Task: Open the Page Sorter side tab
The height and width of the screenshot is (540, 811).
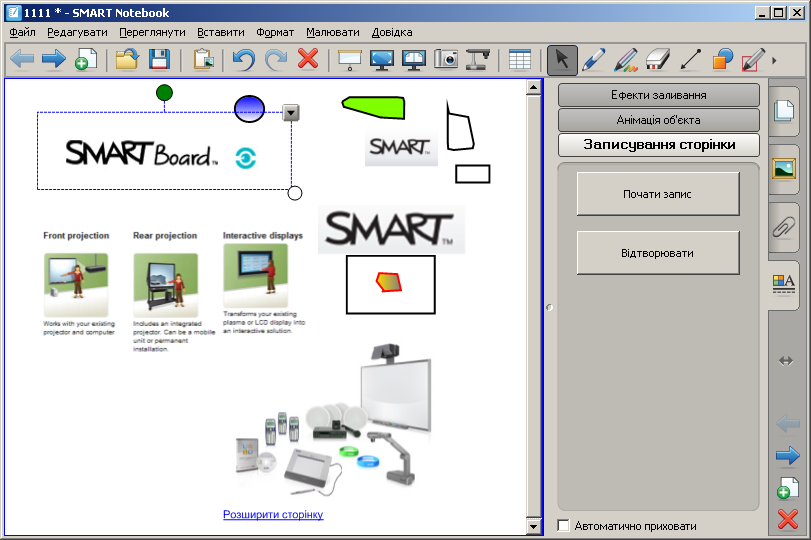Action: coord(784,110)
